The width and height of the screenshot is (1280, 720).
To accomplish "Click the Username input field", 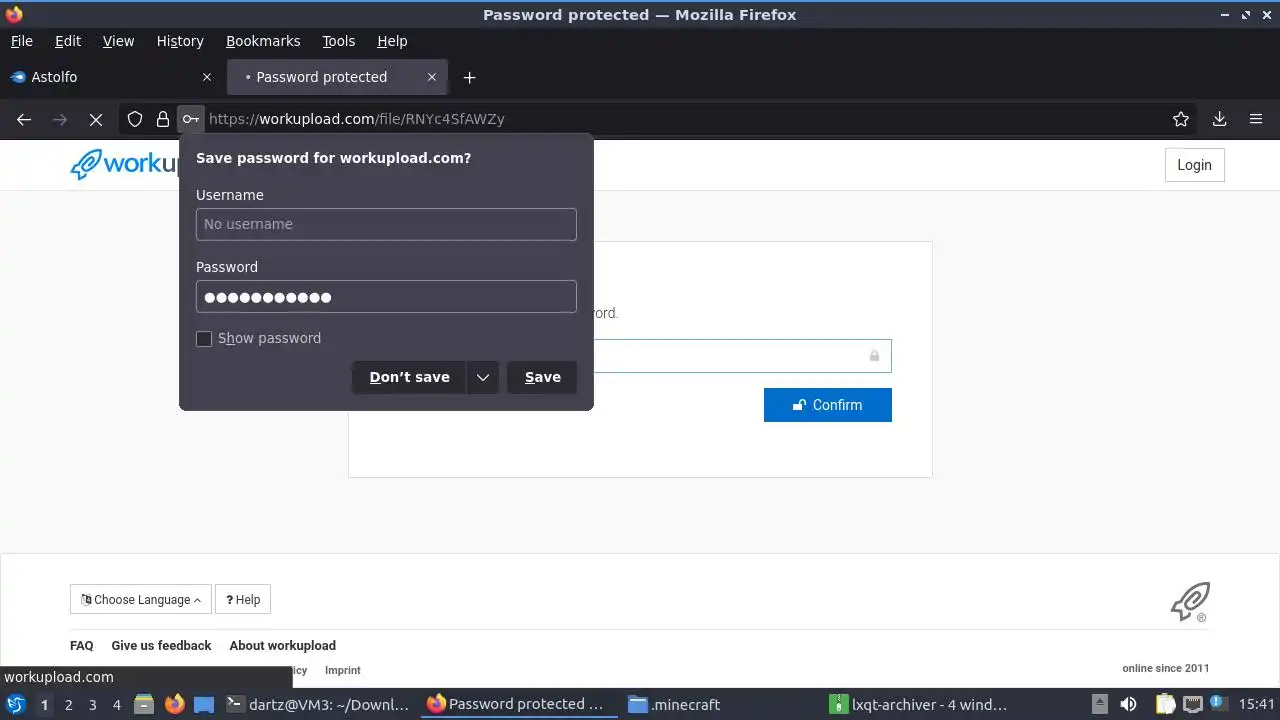I will 386,224.
